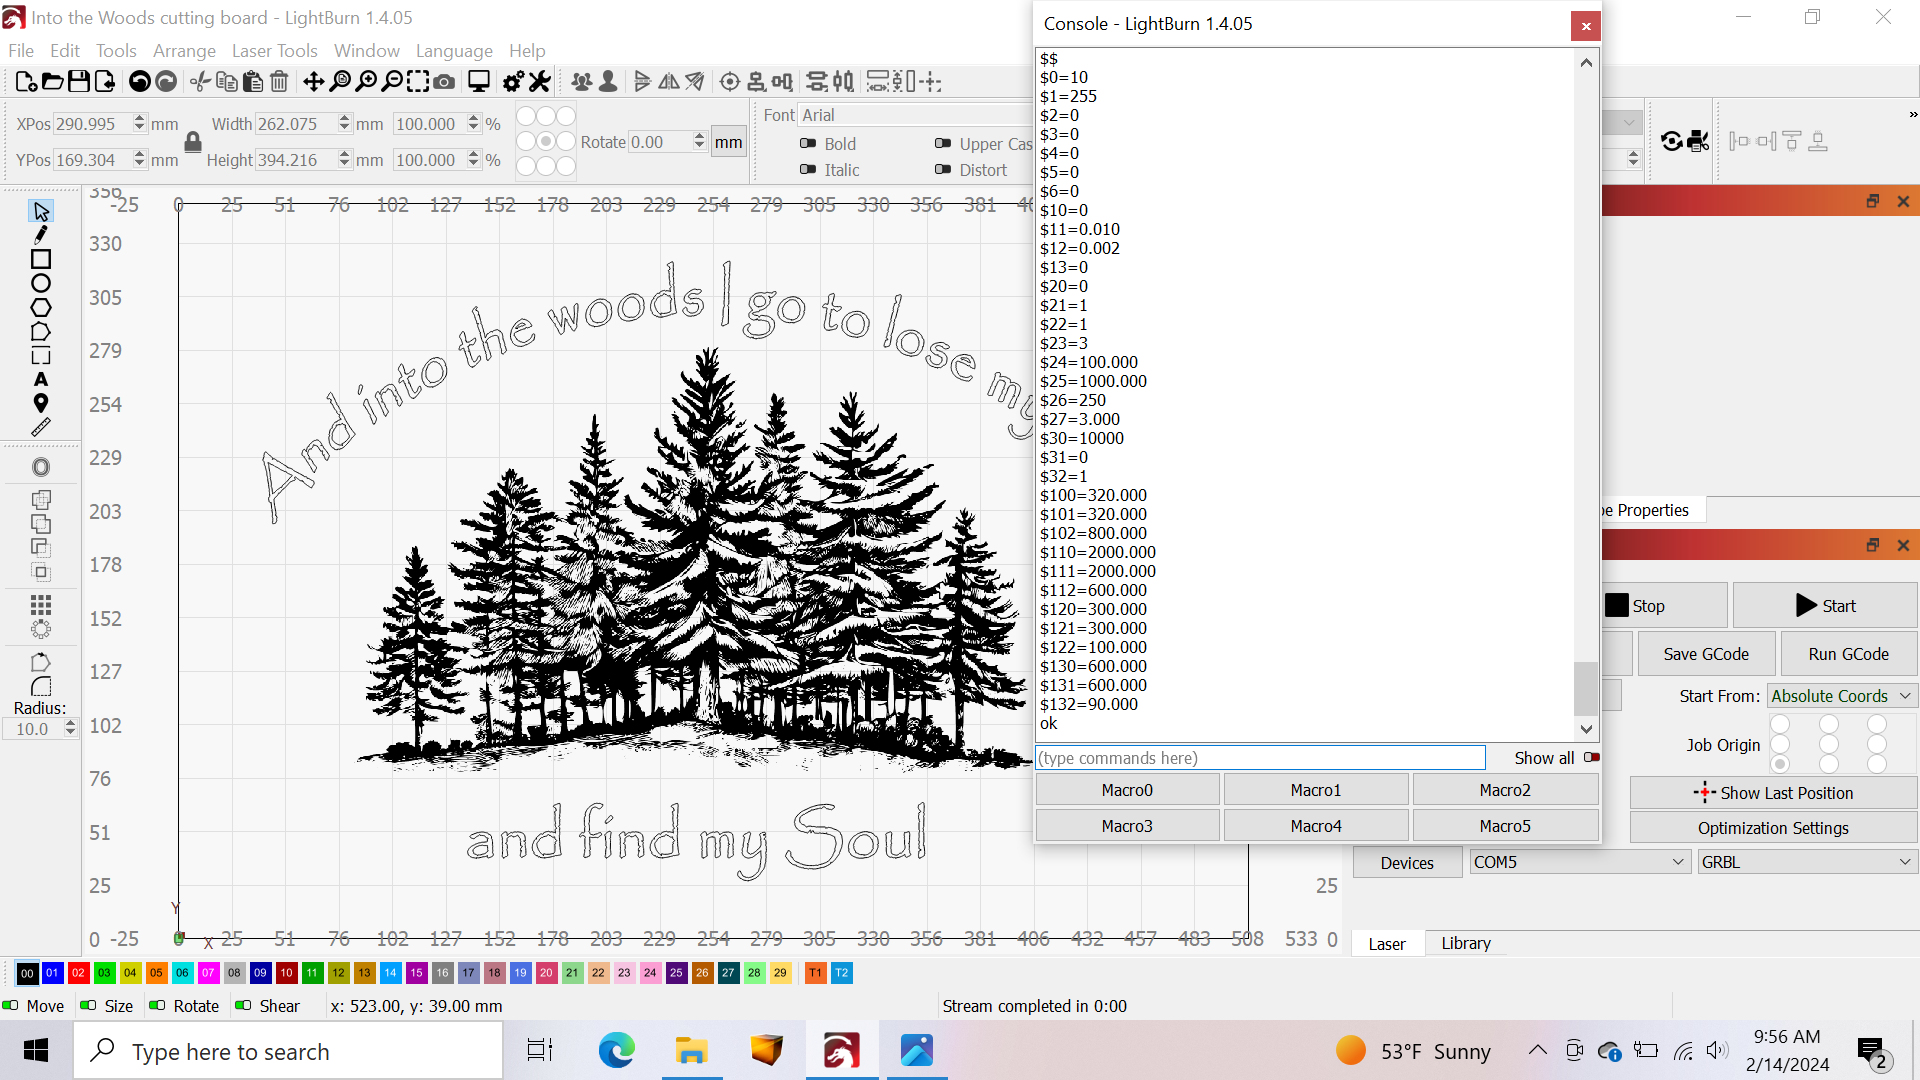This screenshot has width=1920, height=1080.
Task: Open the Circular Array tool
Action: click(41, 629)
